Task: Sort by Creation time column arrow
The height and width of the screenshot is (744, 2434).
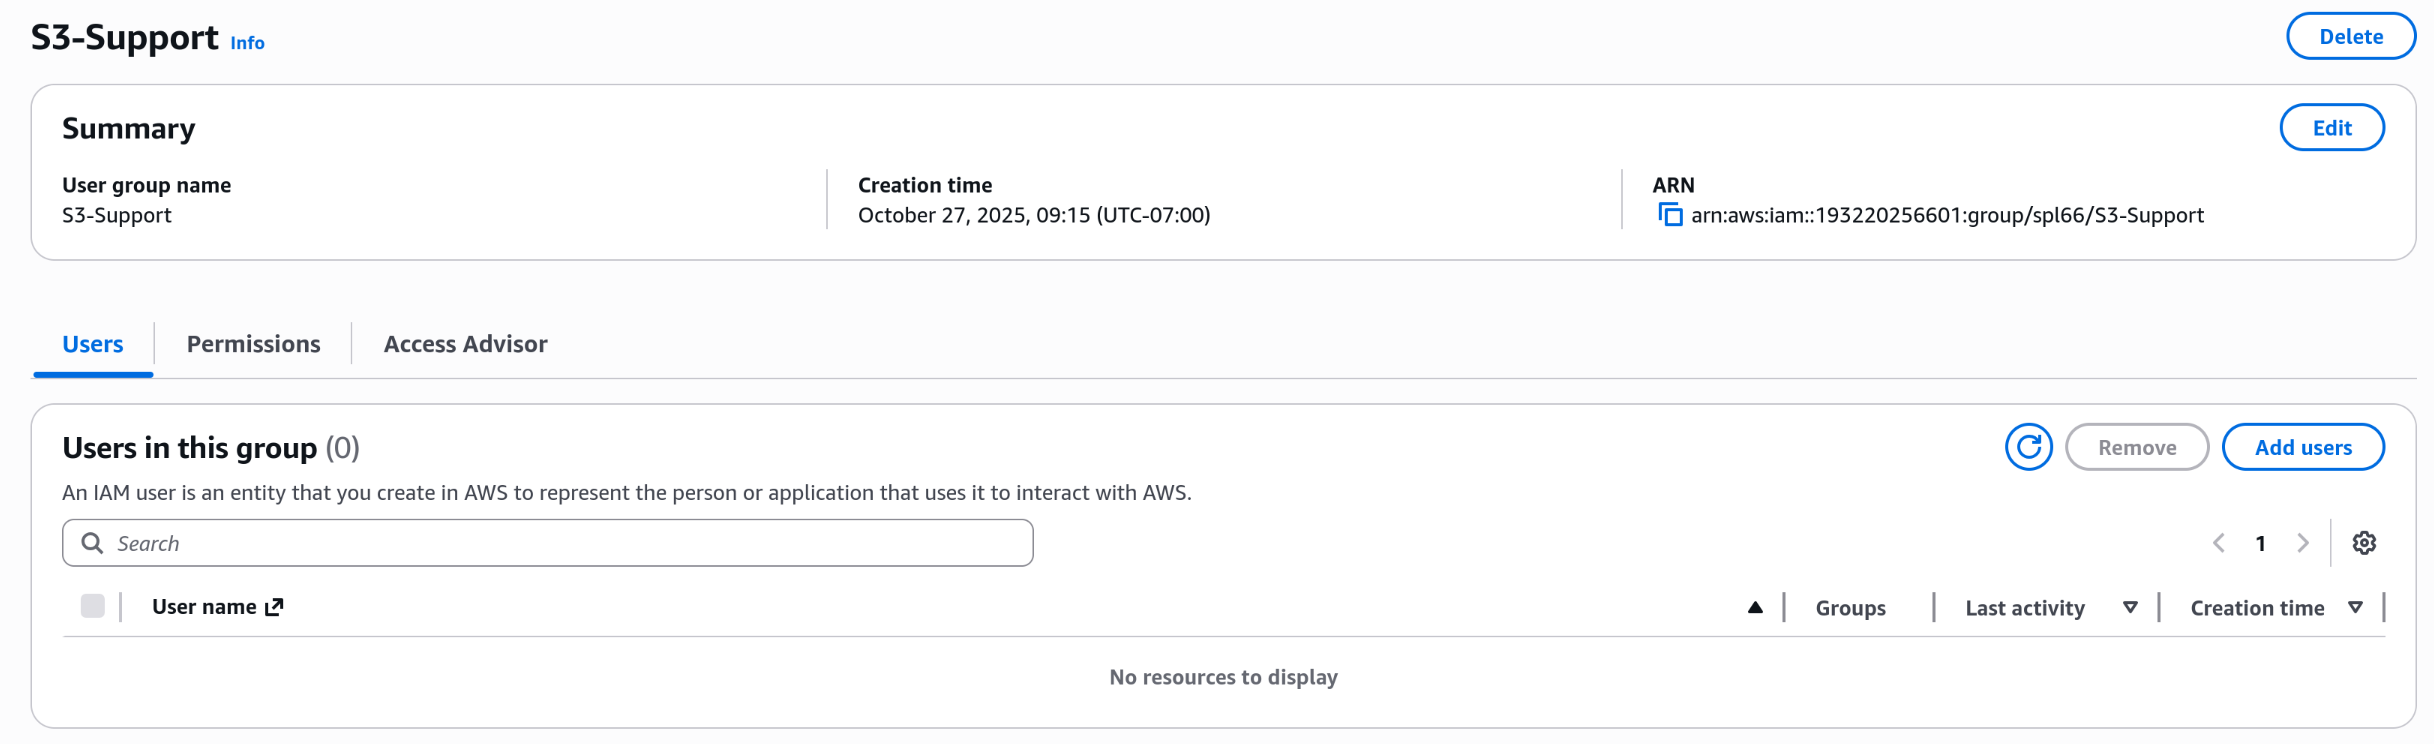Action: coord(2355,607)
